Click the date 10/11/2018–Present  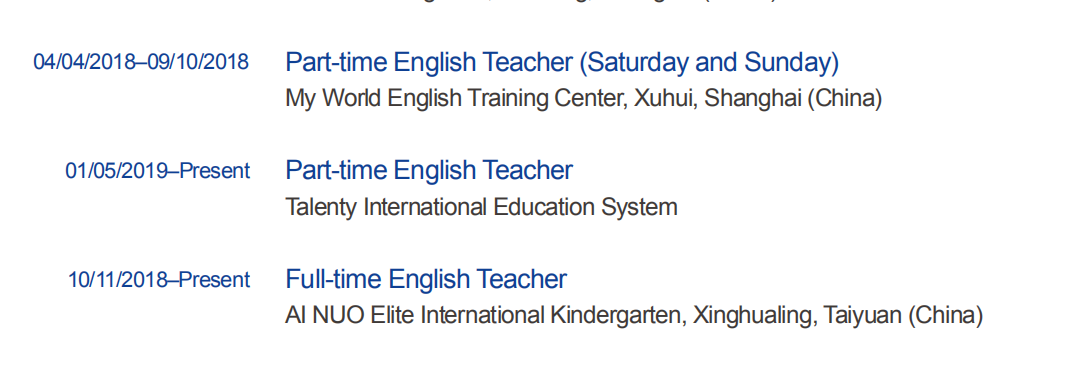pyautogui.click(x=159, y=280)
